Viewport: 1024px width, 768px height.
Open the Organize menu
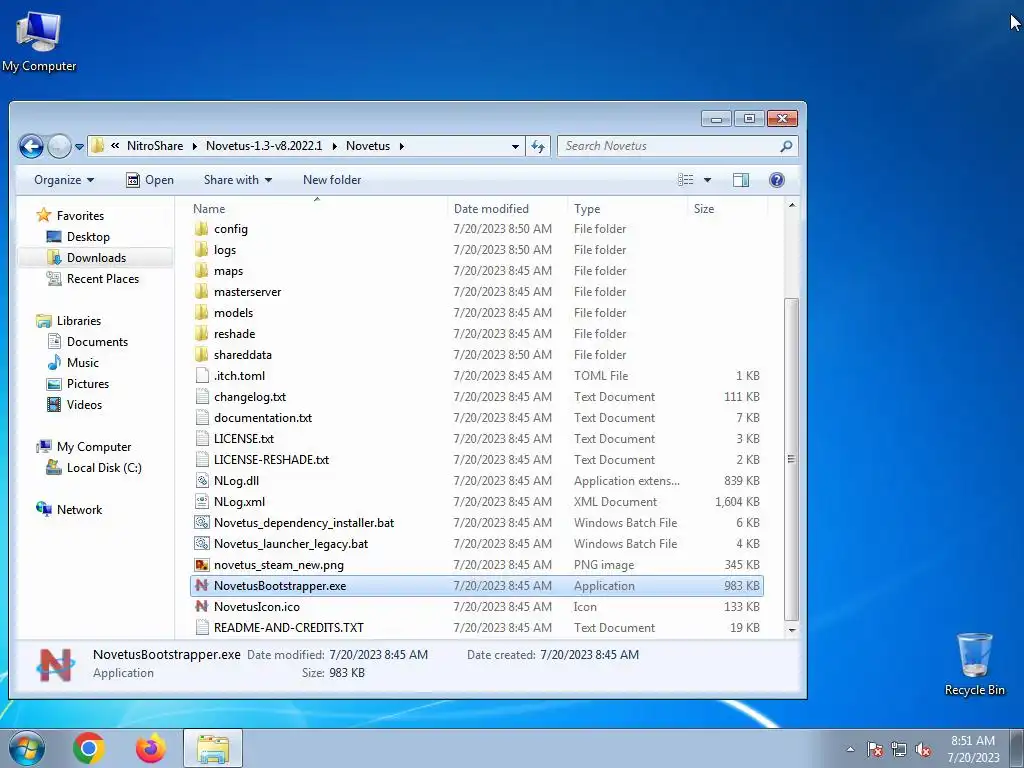(64, 180)
